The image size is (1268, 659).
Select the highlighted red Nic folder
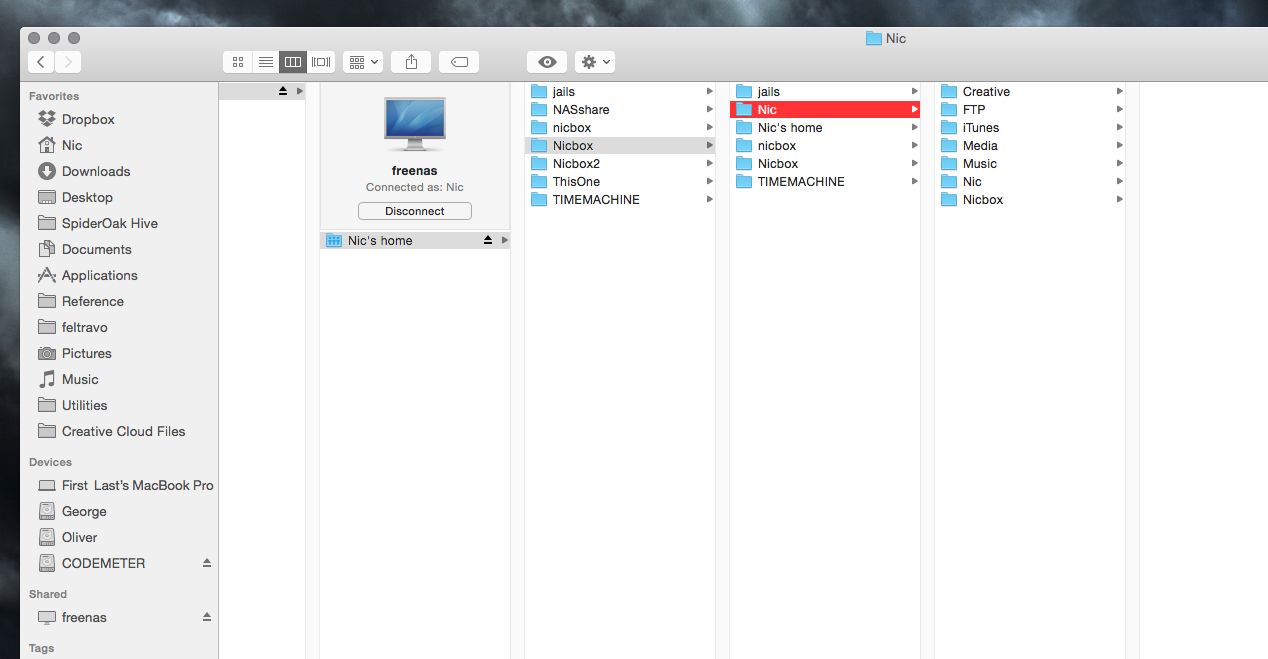coord(825,109)
